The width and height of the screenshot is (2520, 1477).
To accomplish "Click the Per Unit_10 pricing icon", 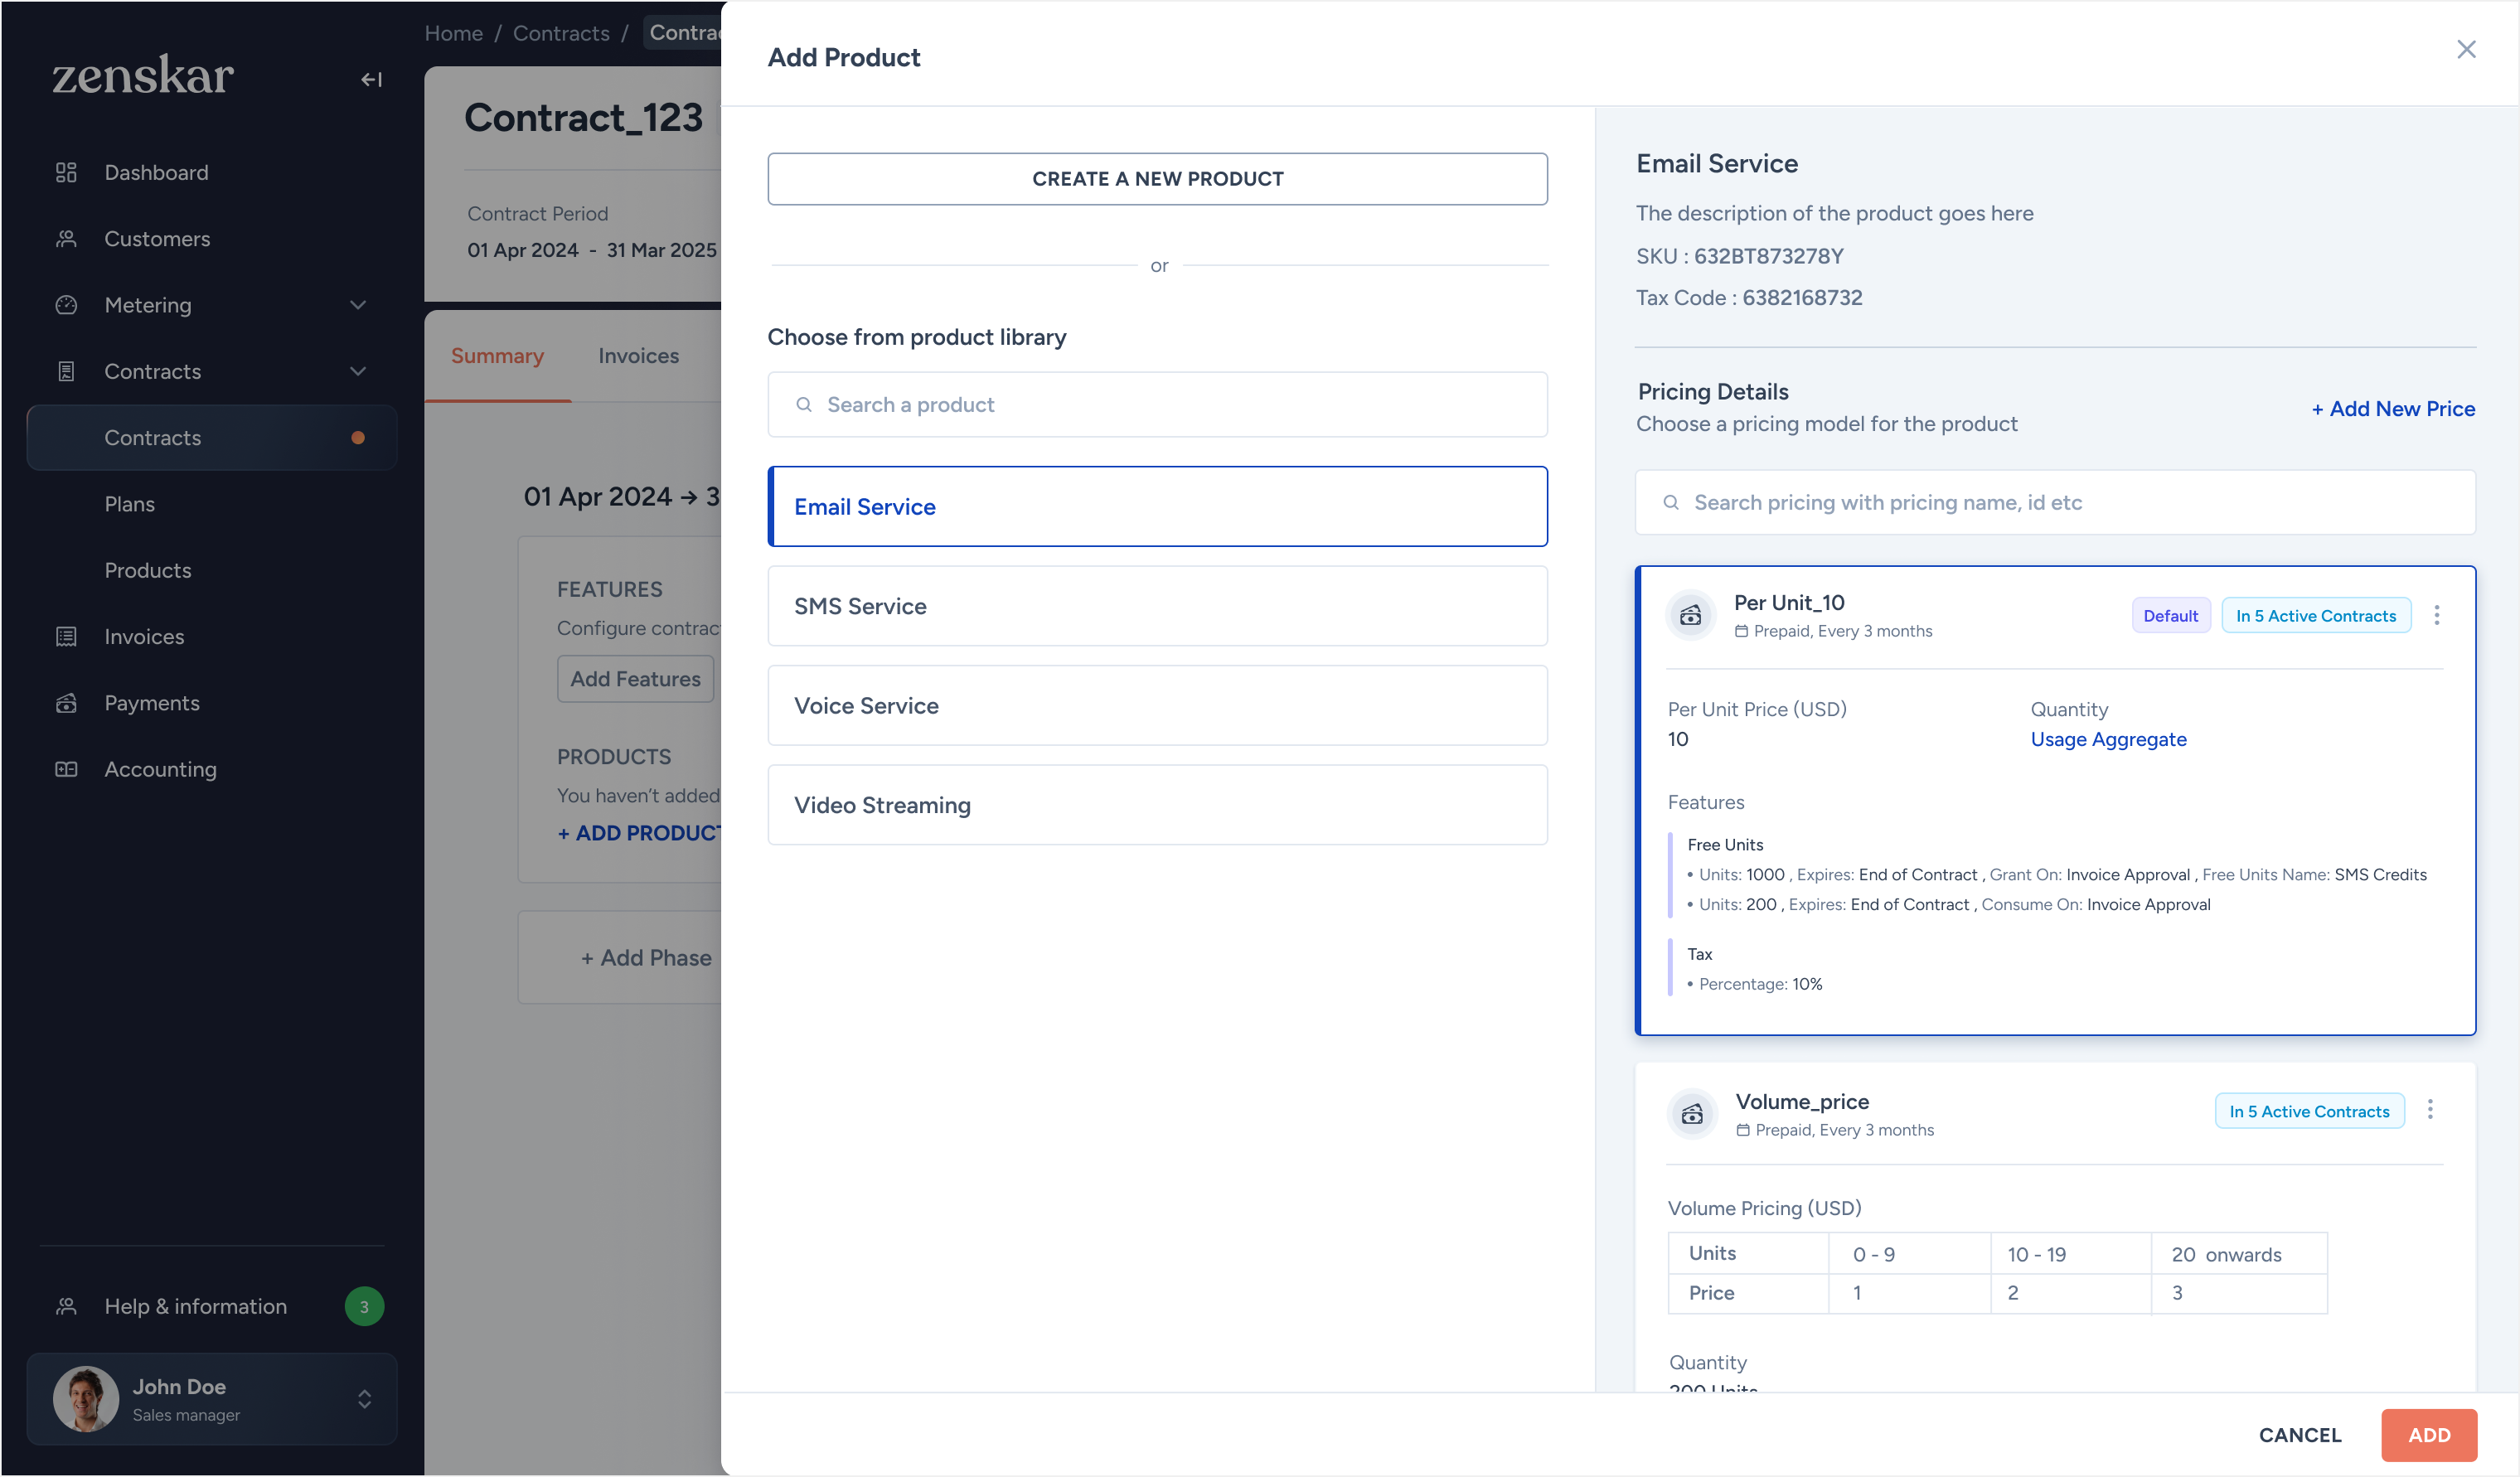I will (x=1691, y=614).
